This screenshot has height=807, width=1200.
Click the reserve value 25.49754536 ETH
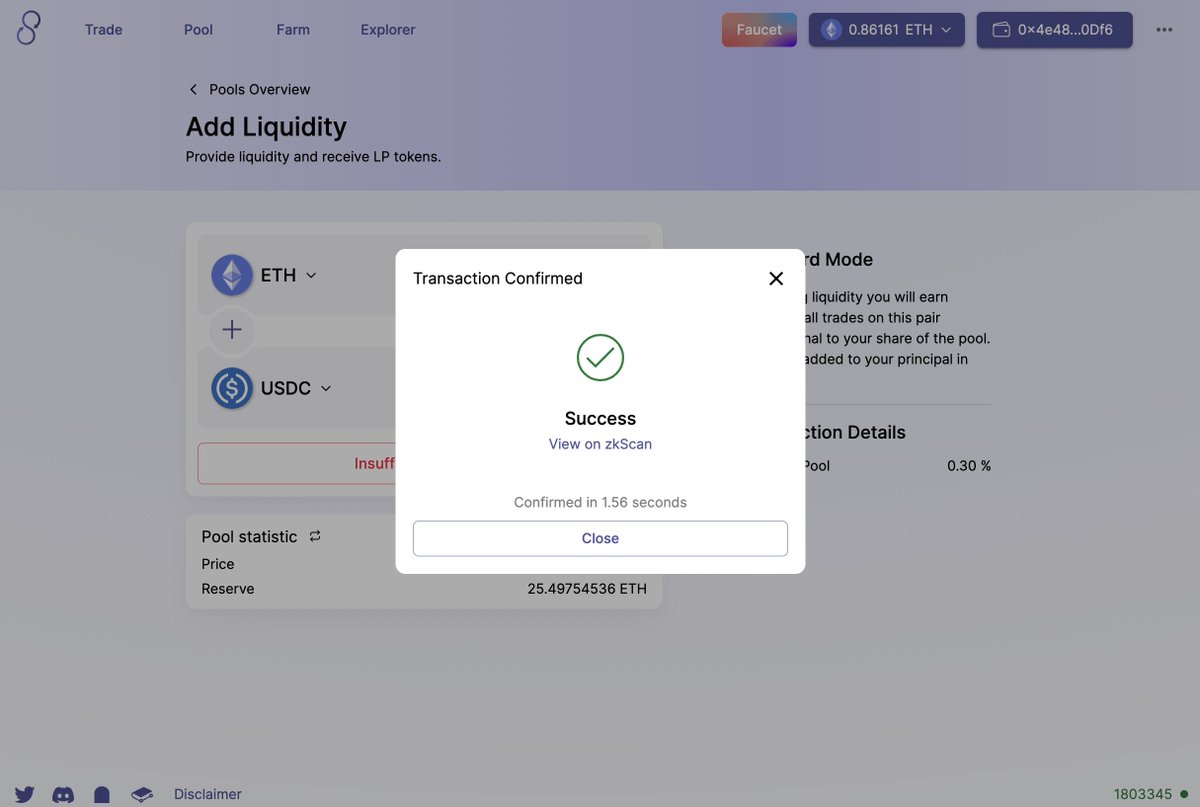coord(587,589)
